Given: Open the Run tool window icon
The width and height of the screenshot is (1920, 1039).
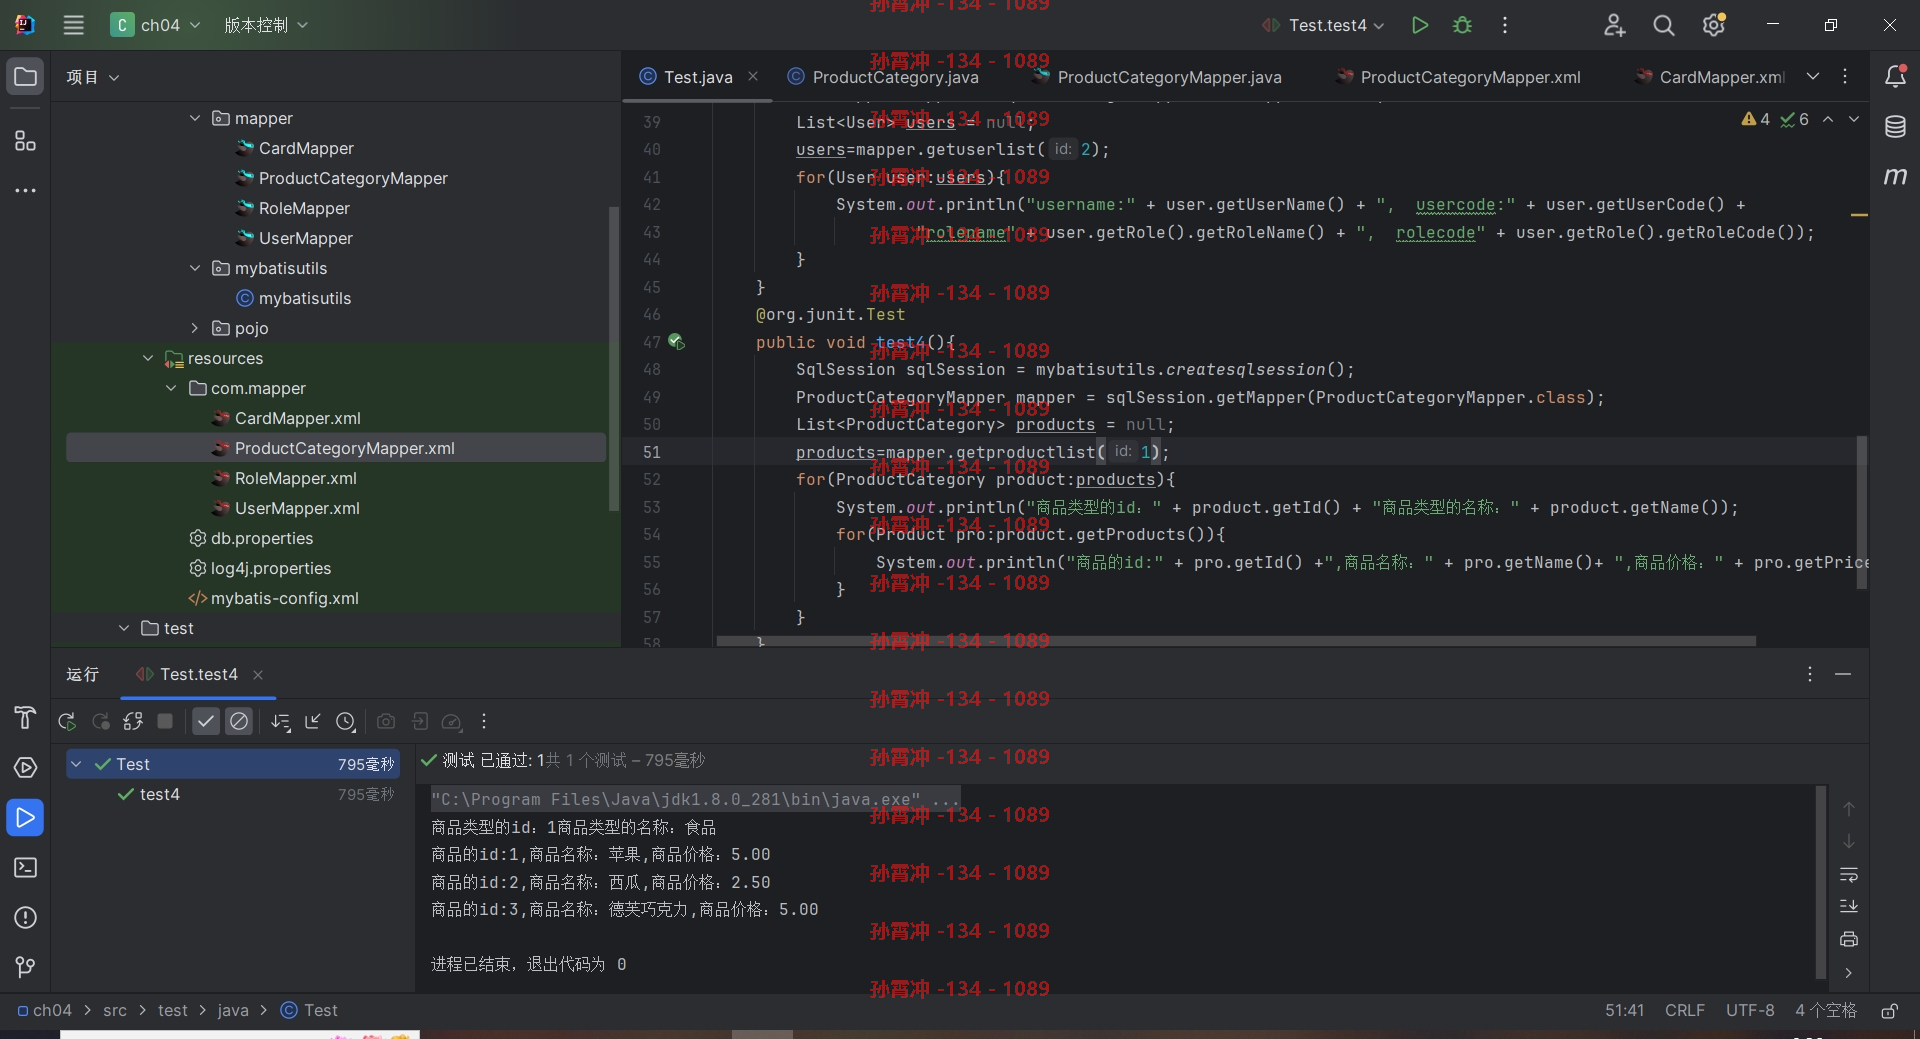Looking at the screenshot, I should pos(26,818).
